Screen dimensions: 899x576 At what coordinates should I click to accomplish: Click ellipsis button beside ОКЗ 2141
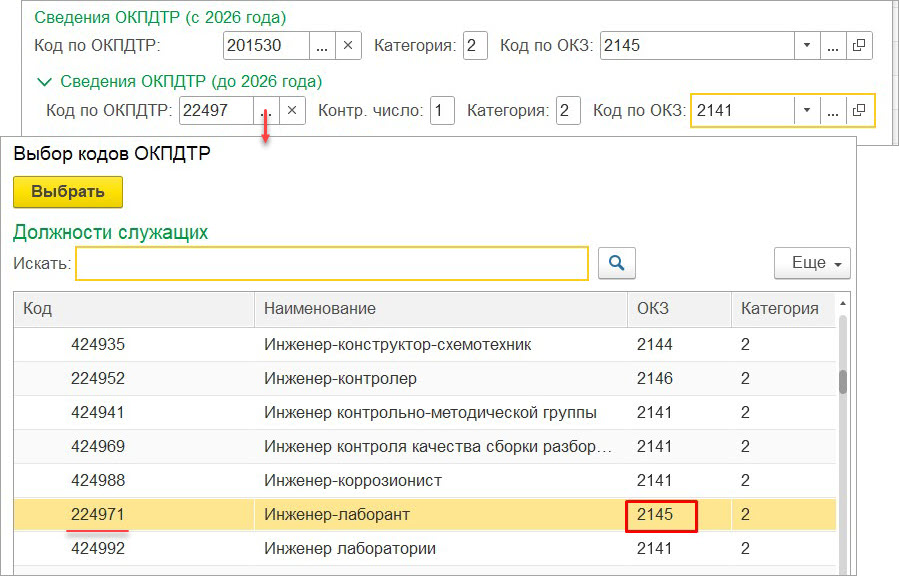(x=832, y=111)
